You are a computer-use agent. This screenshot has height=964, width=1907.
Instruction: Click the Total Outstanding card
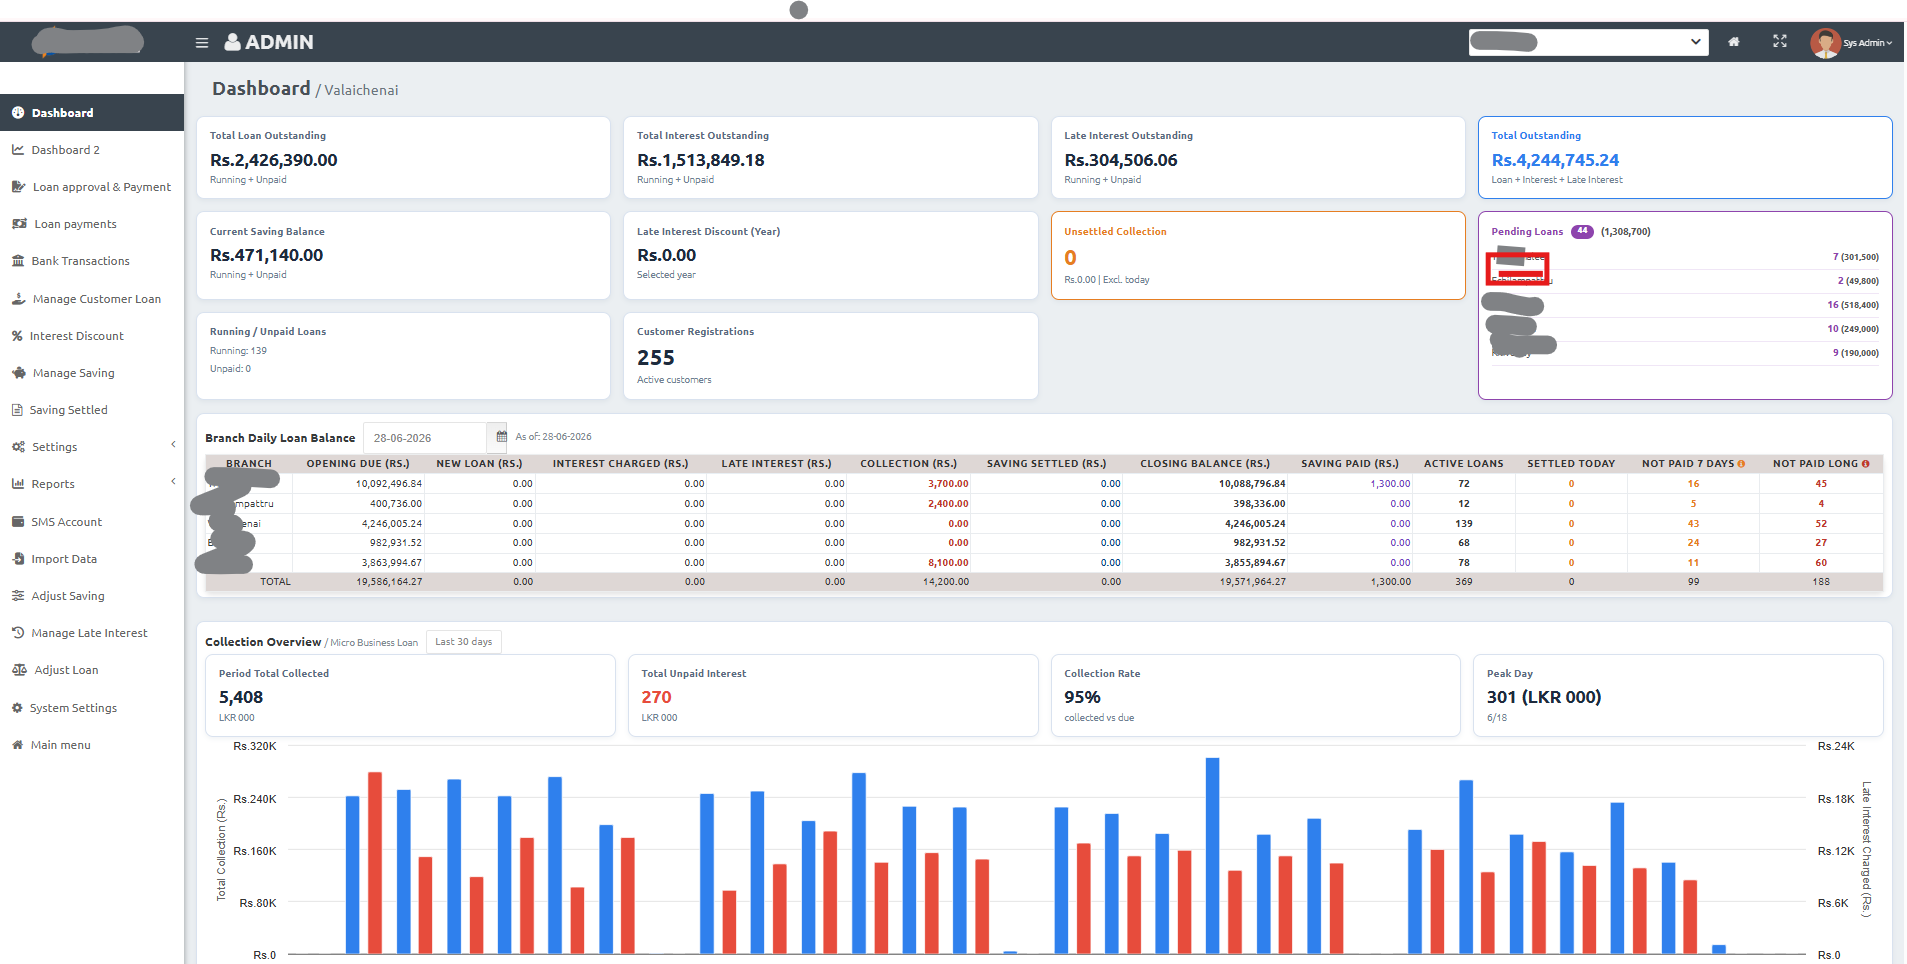(x=1685, y=158)
